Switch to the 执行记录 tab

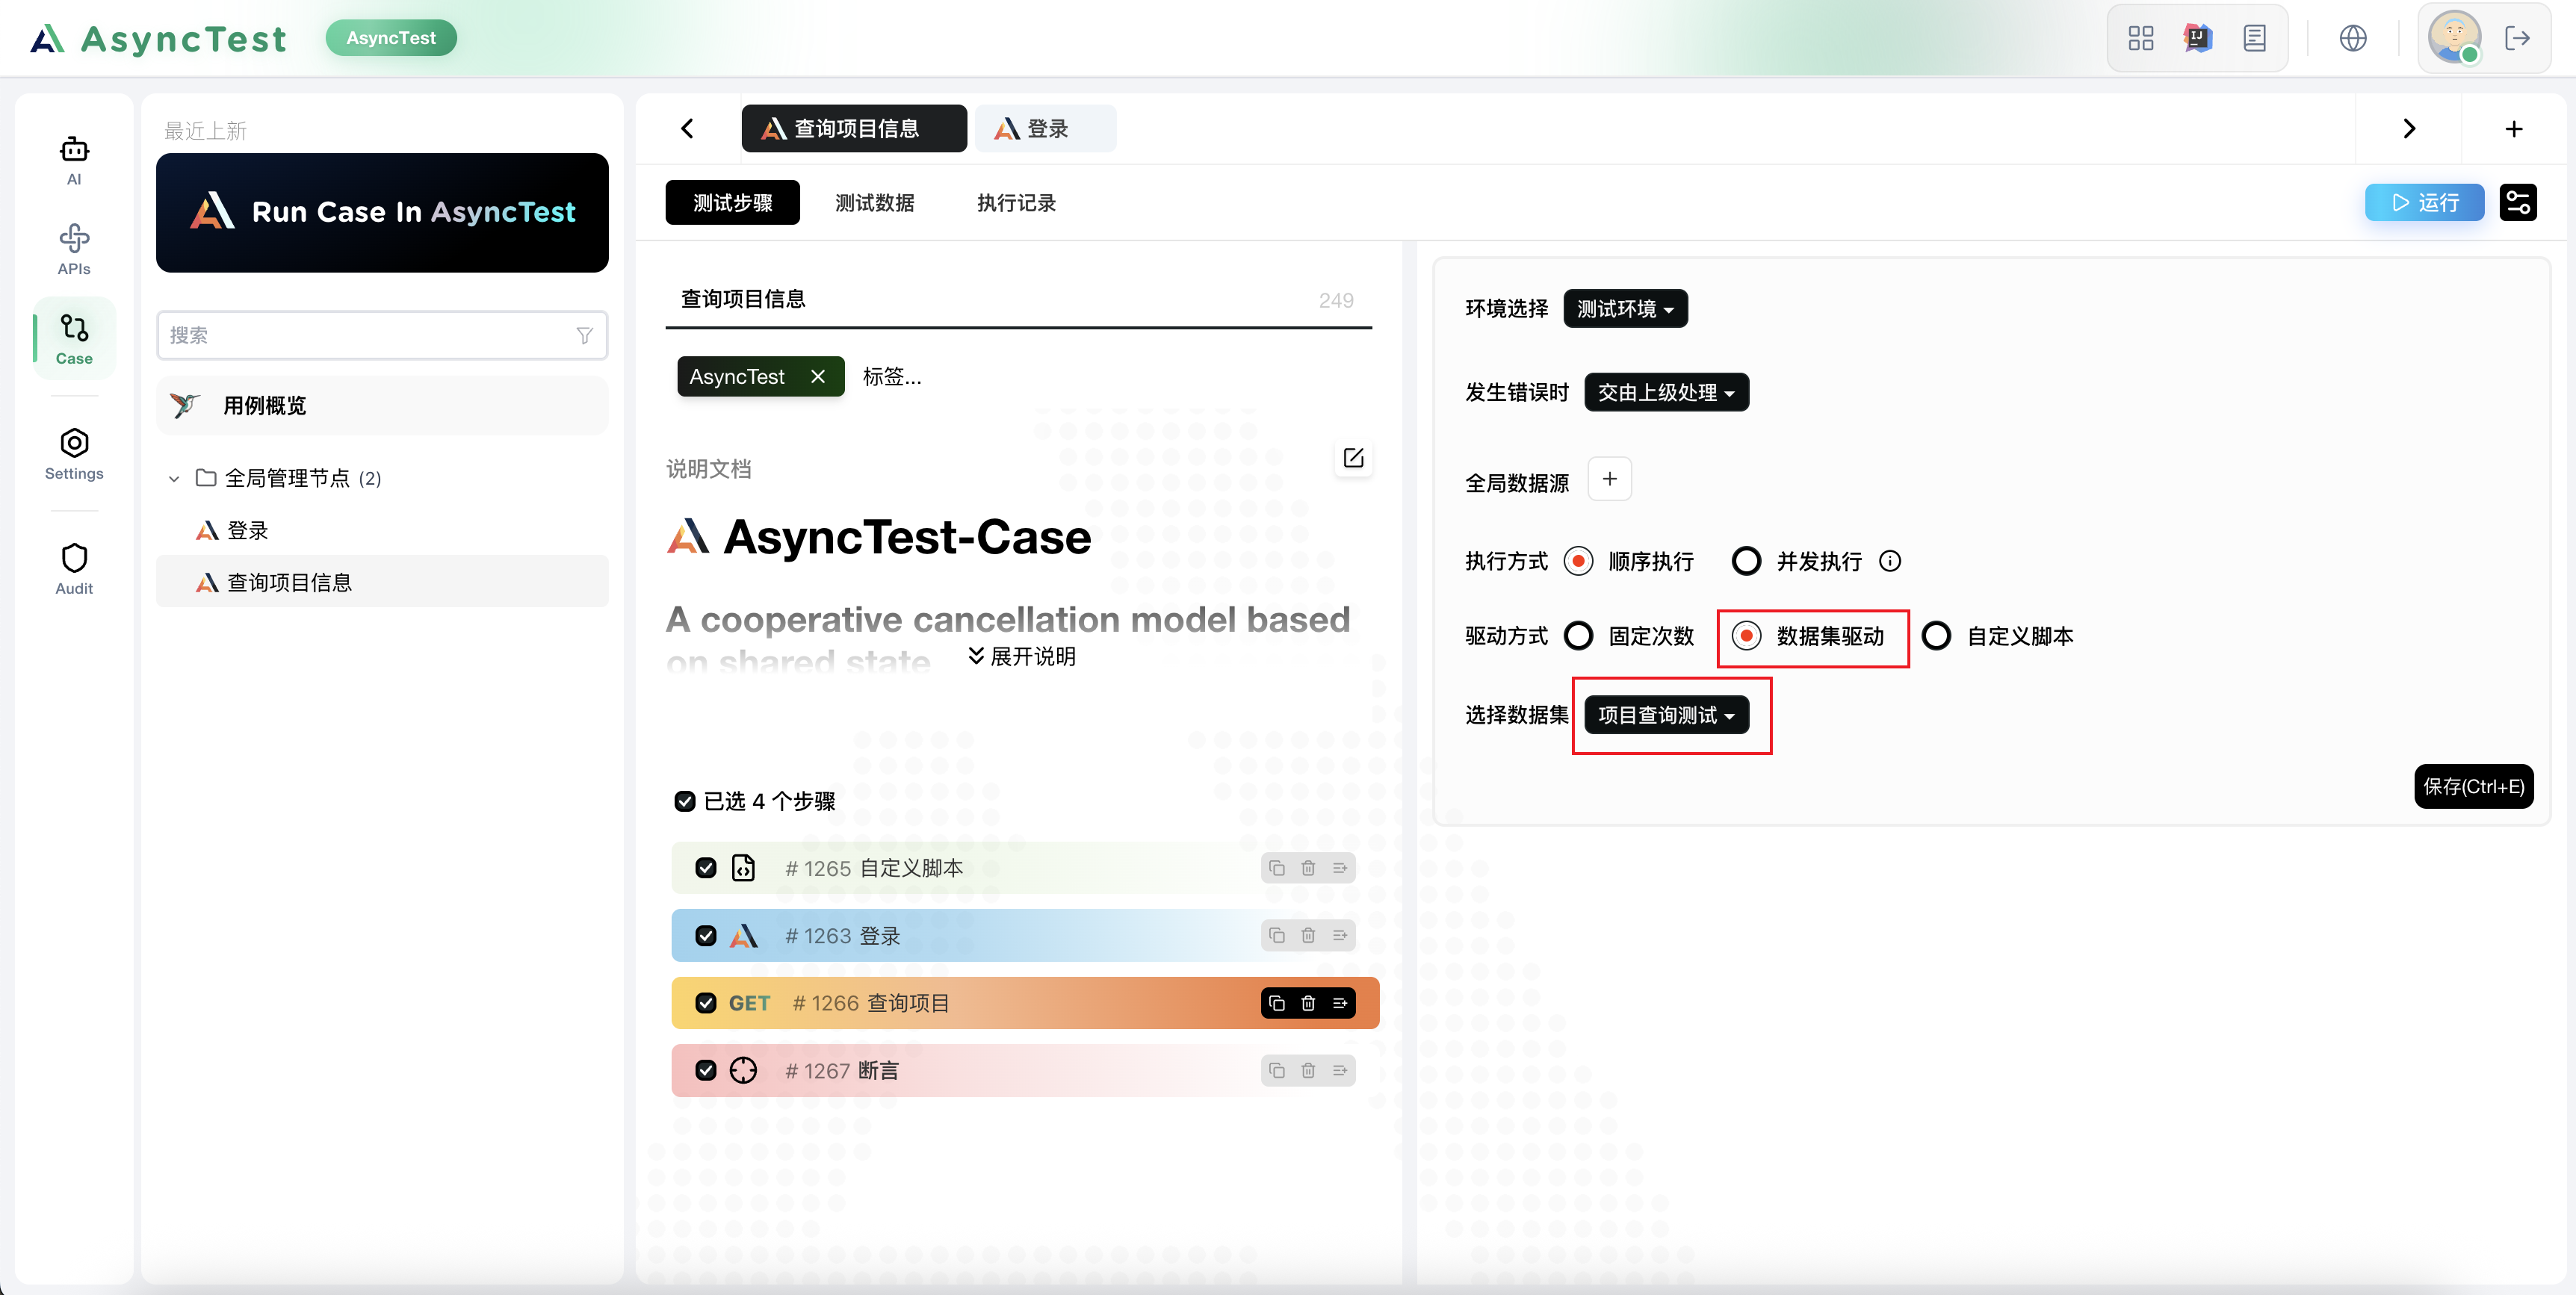point(1016,203)
